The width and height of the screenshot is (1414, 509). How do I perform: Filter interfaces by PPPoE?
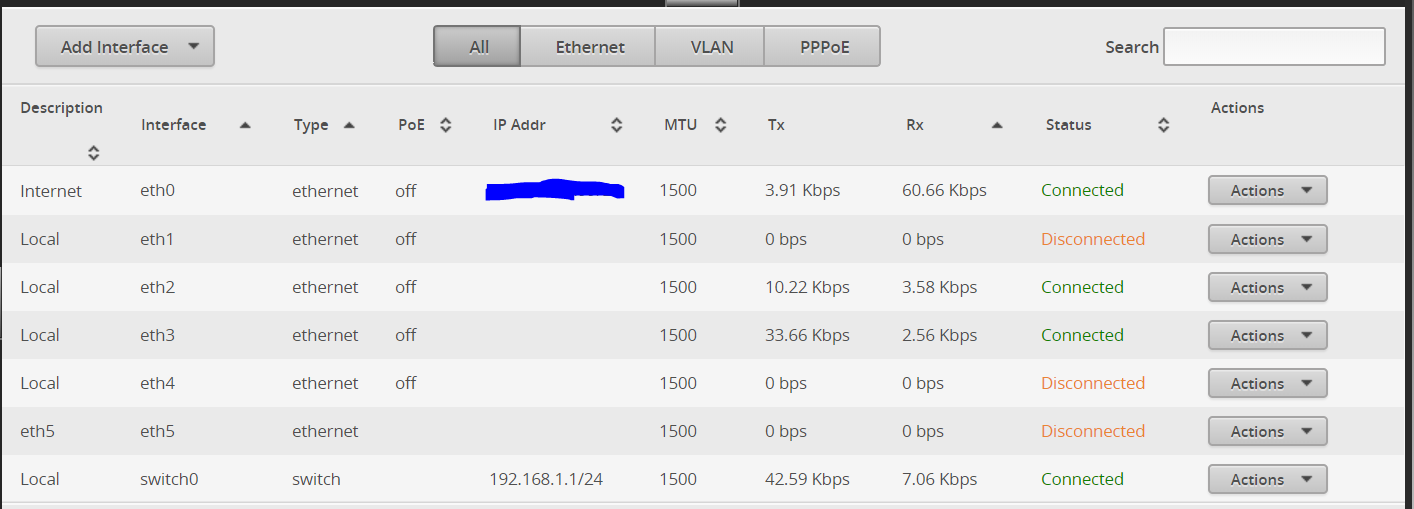(824, 47)
